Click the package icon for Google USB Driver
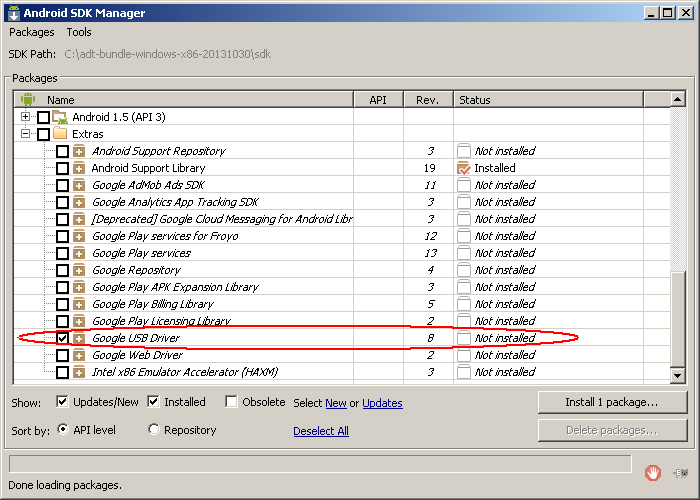The width and height of the screenshot is (700, 500). click(x=79, y=338)
